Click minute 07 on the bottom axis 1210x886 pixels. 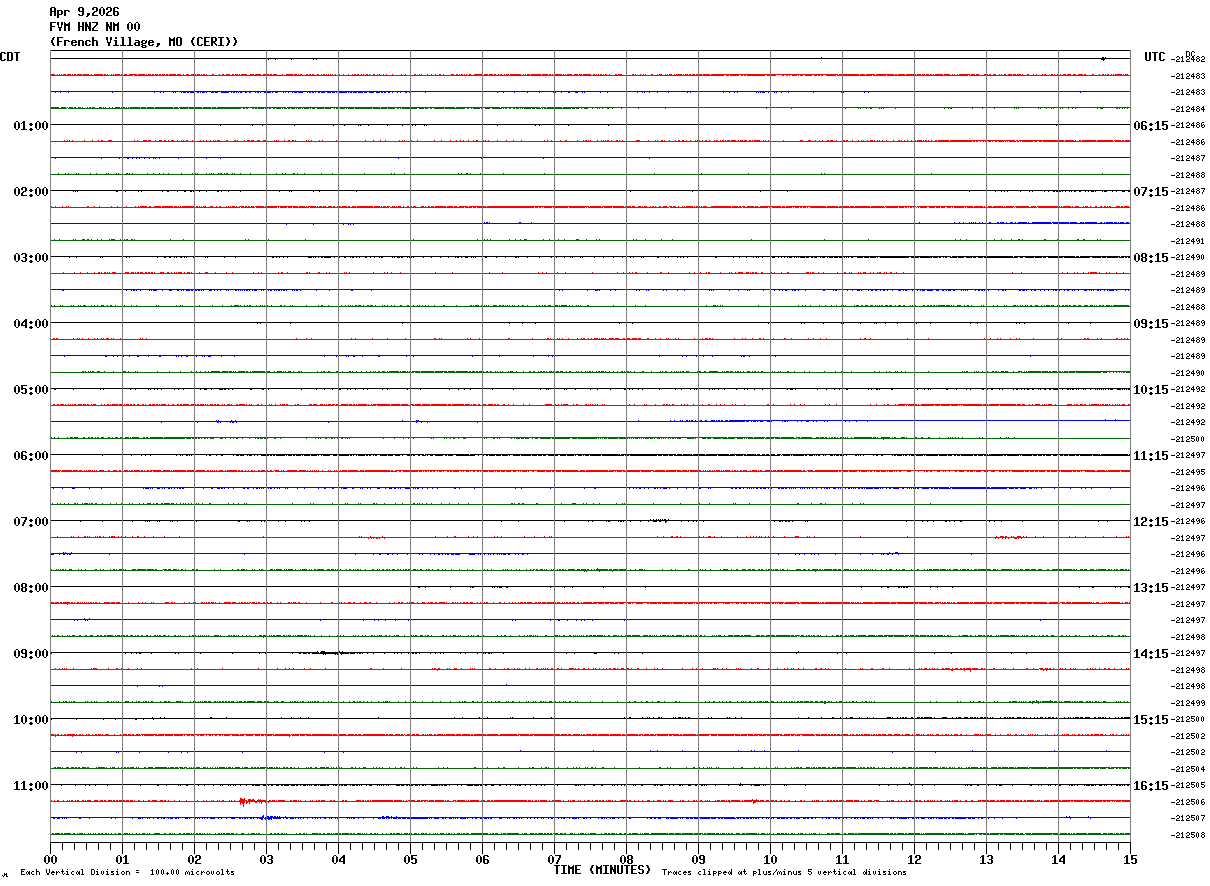554,859
